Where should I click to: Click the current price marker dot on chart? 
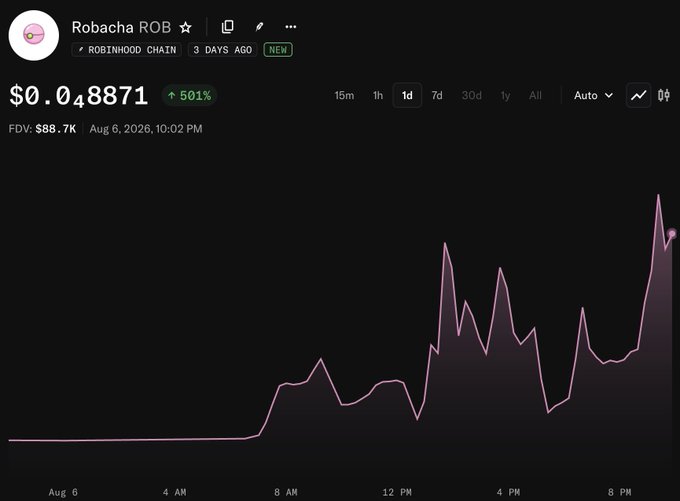[672, 234]
